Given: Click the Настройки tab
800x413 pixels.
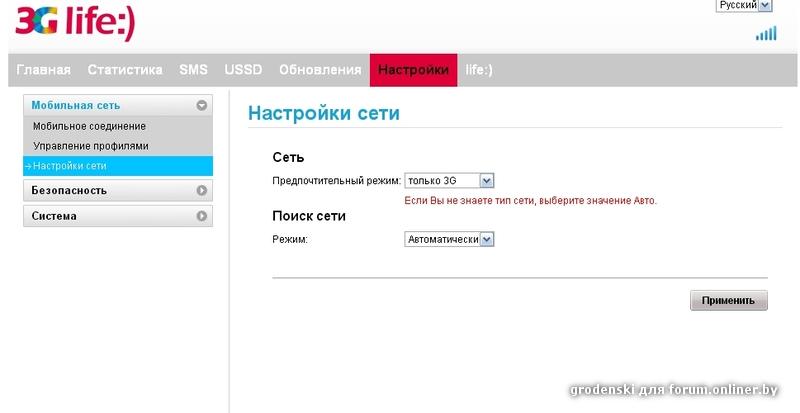Looking at the screenshot, I should 413,70.
